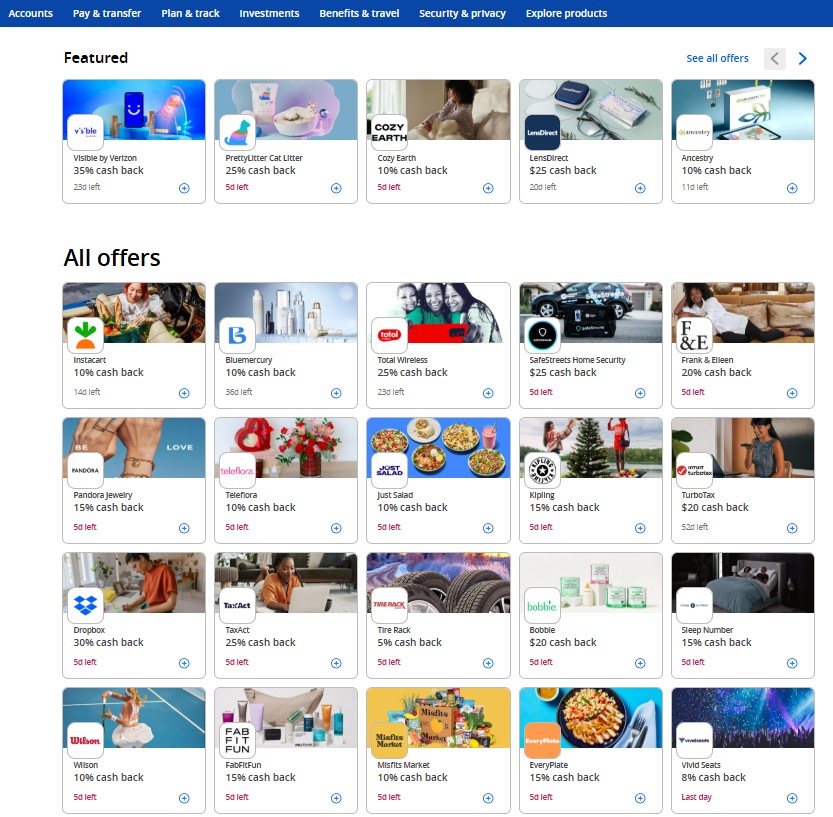Viewport: 833px width, 817px height.
Task: Add the Bobbie offer plus icon
Action: click(x=640, y=663)
